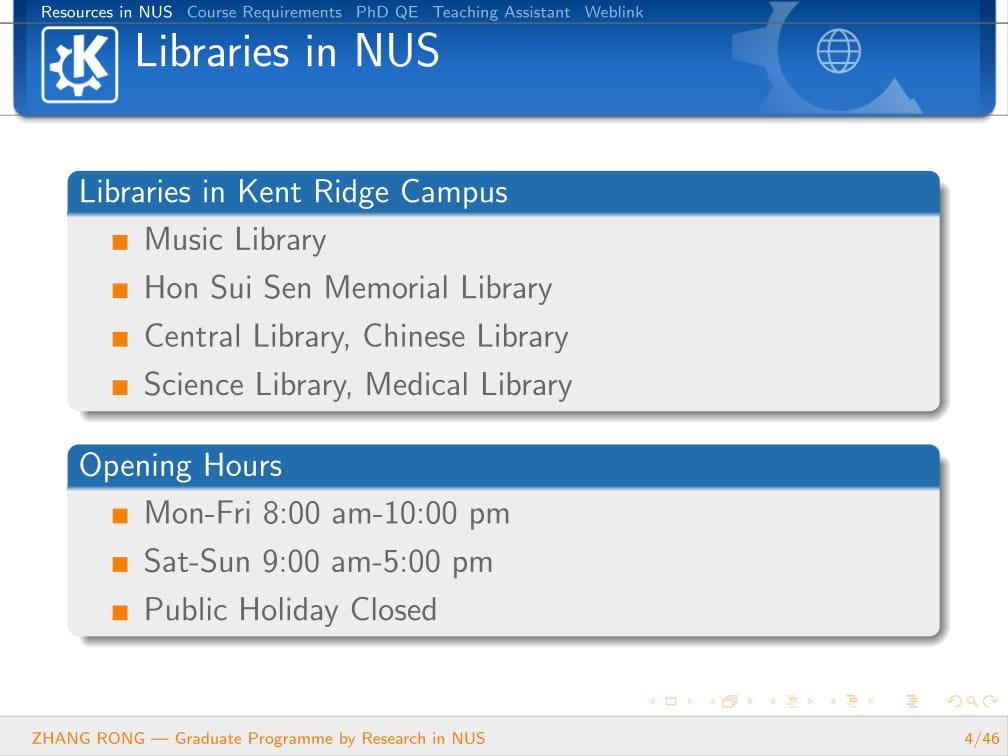The width and height of the screenshot is (1008, 756).
Task: Go to next slide with right arrow
Action: (x=690, y=701)
